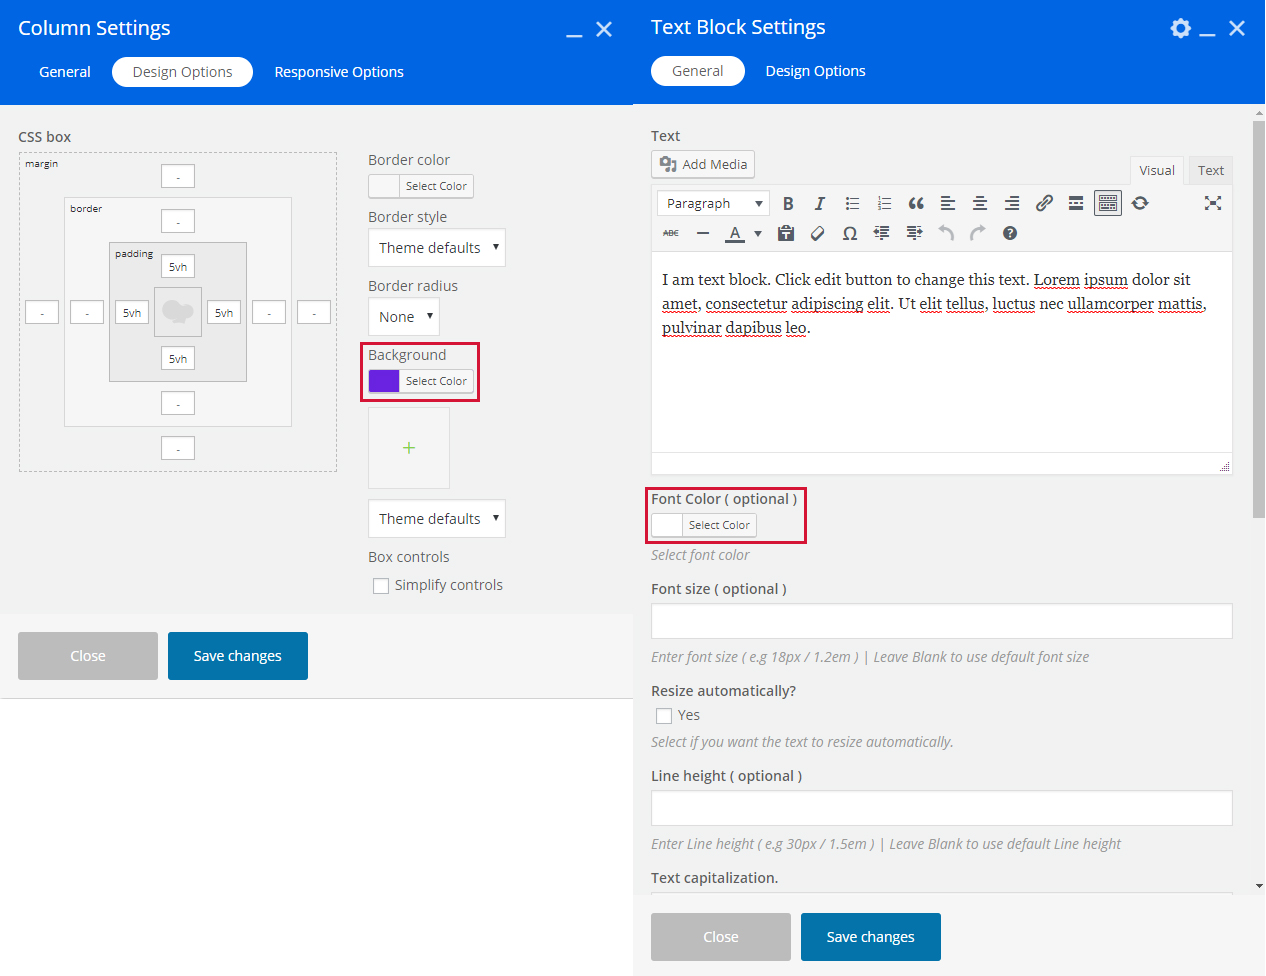Open the keyboard shortcuts help icon
The image size is (1266, 976).
coord(1010,233)
